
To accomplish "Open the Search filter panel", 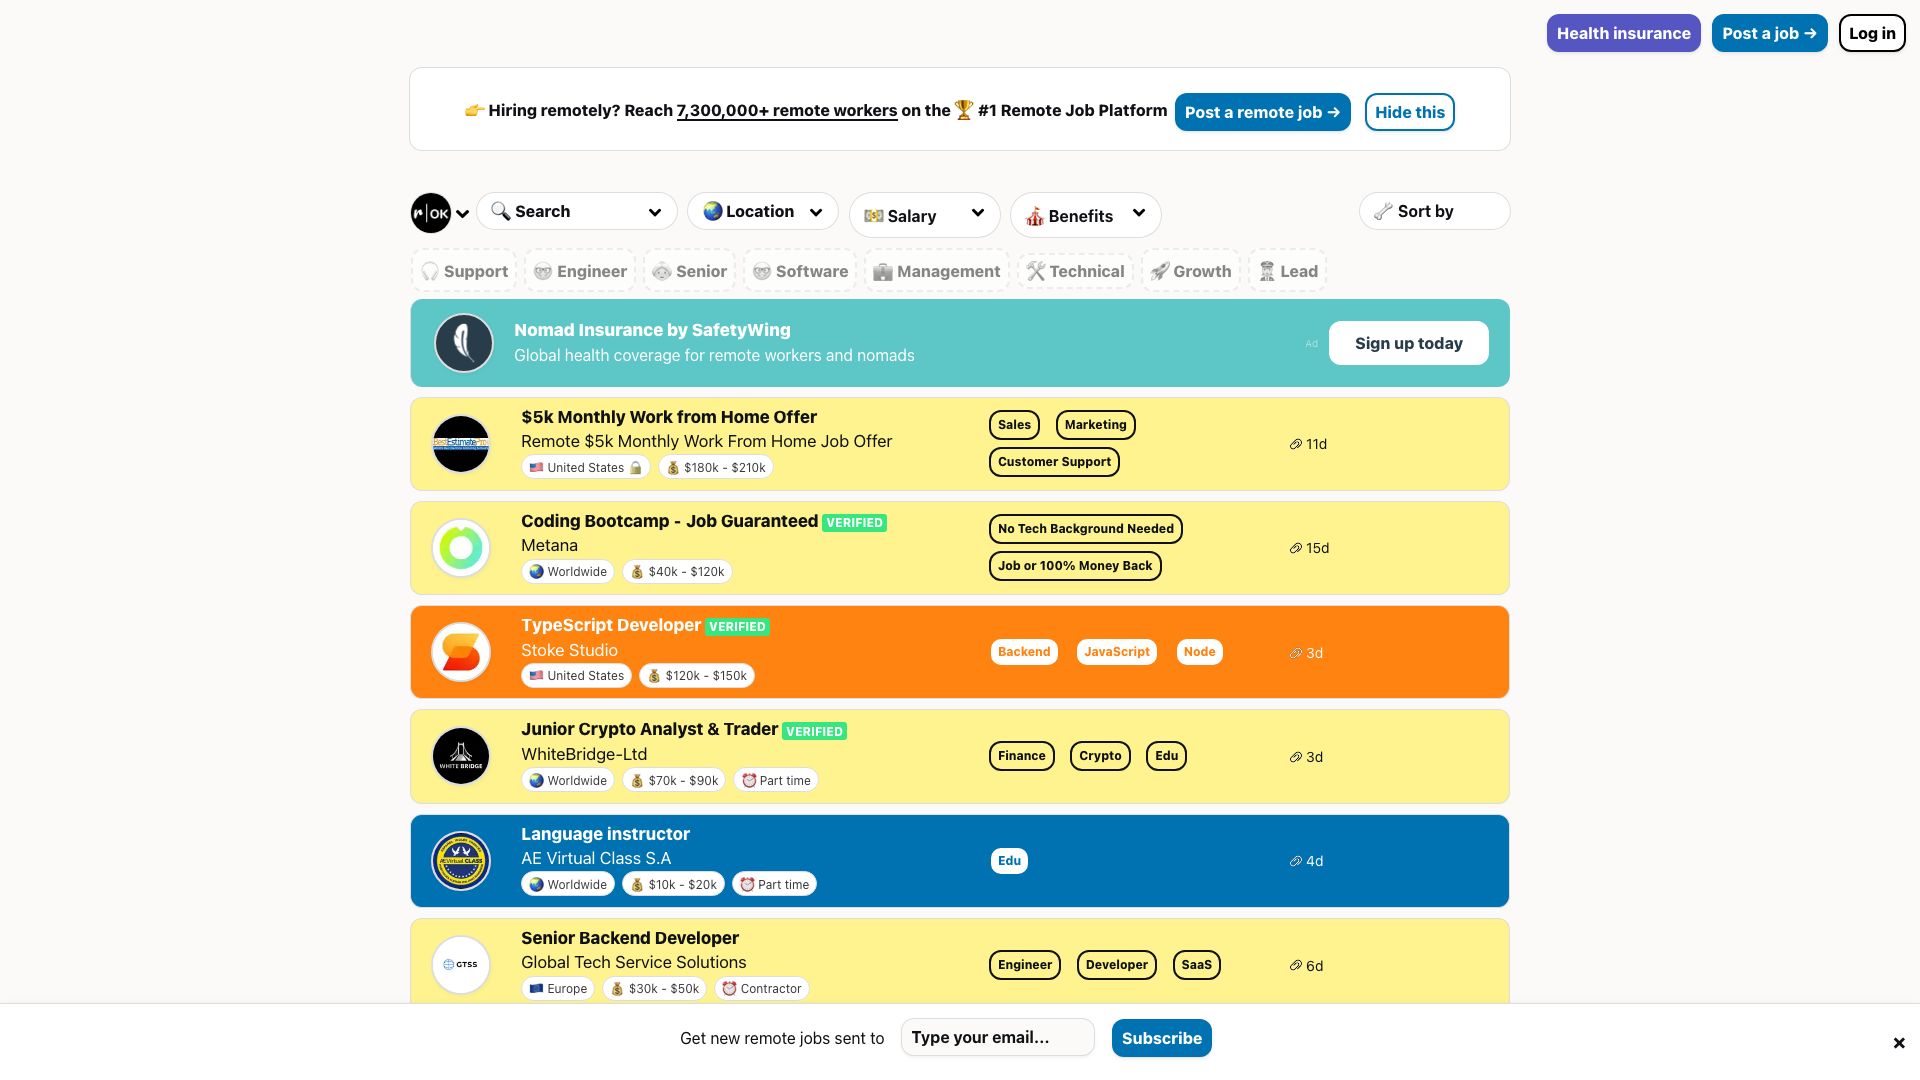I will 576,211.
